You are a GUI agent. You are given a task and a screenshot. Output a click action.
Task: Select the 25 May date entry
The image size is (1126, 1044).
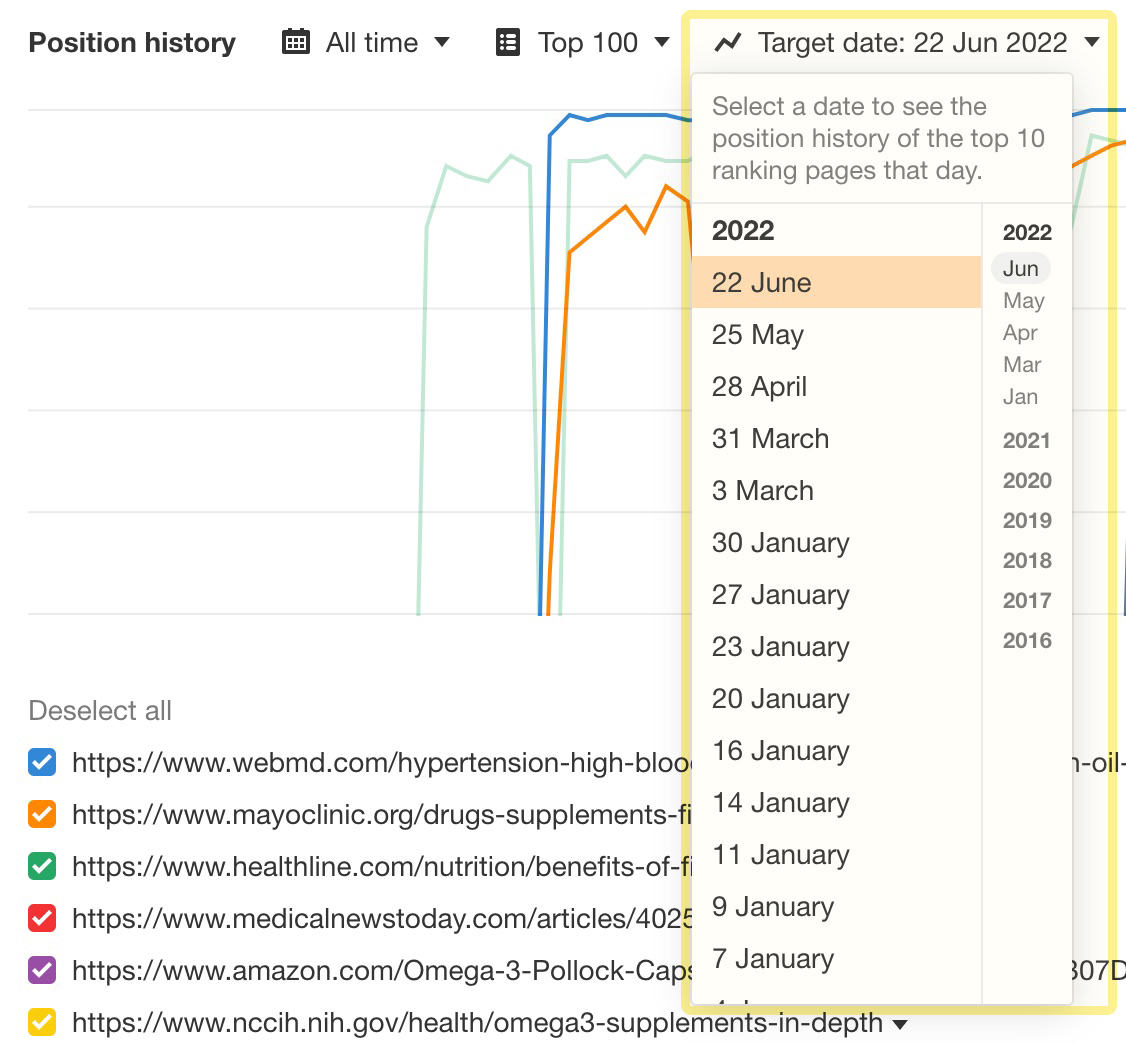coord(758,334)
